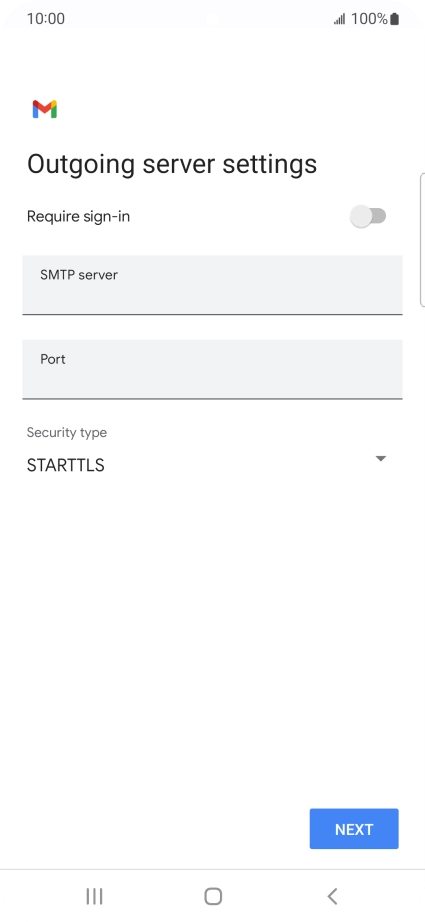Select the STARTTLS security type value

(x=66, y=465)
